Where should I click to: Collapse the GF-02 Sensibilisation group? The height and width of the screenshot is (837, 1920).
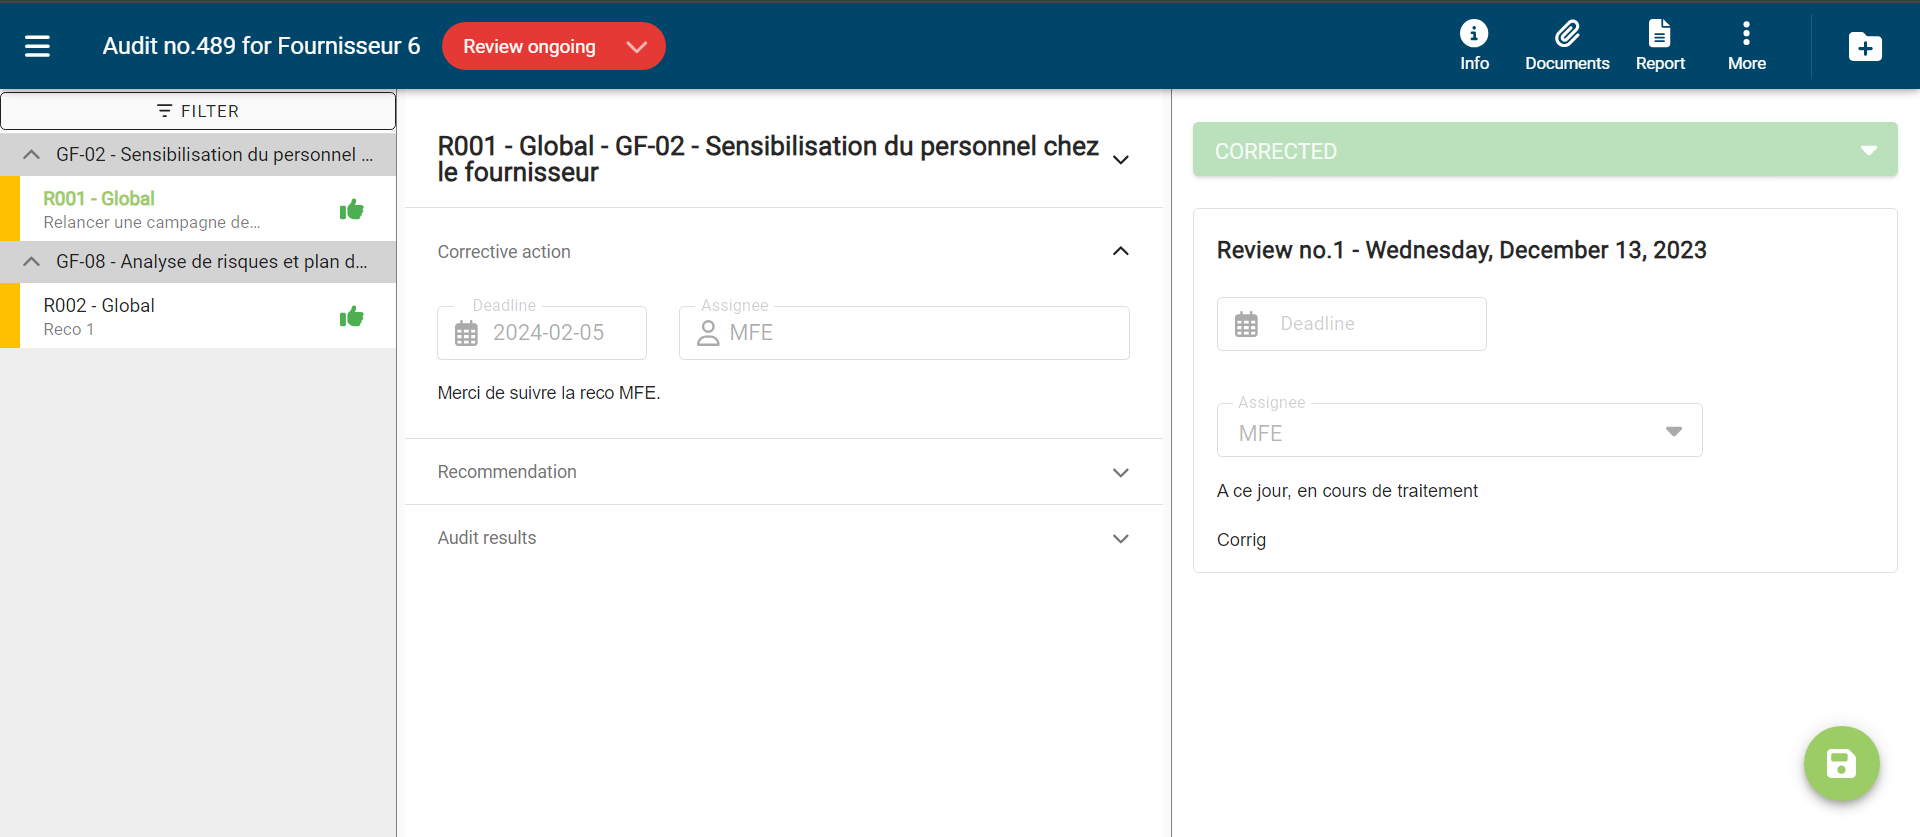(32, 154)
